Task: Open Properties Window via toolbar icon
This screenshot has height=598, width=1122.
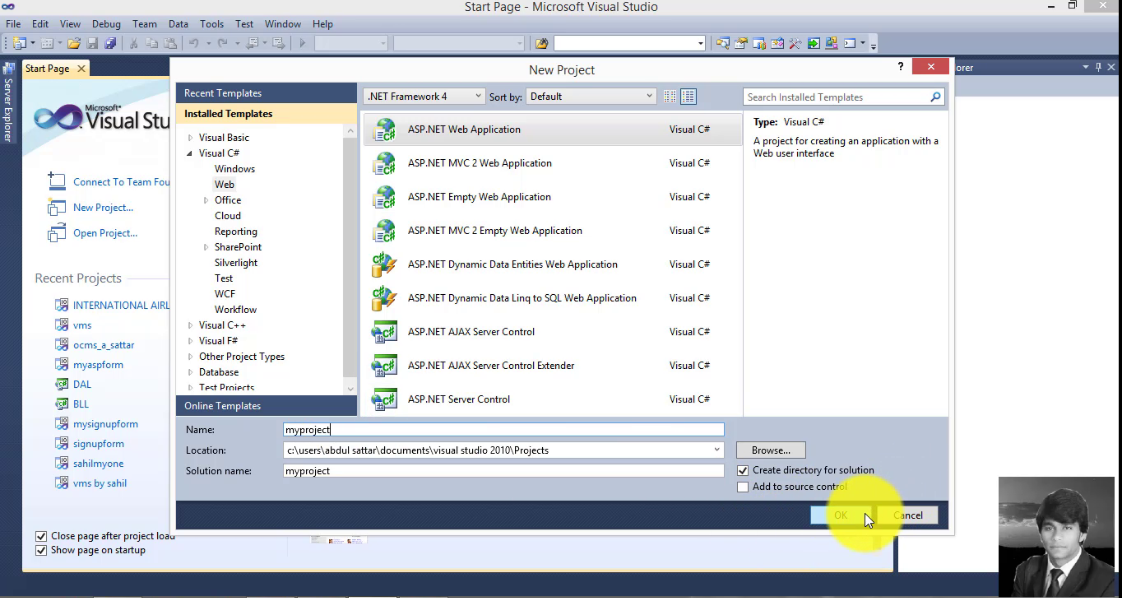Action: coord(741,44)
